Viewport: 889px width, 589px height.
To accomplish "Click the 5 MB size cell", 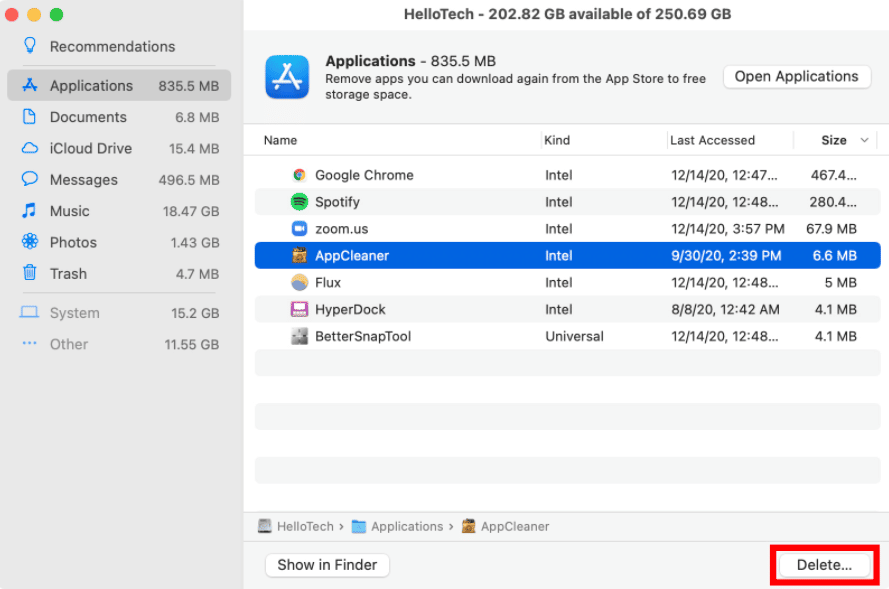I will 840,282.
